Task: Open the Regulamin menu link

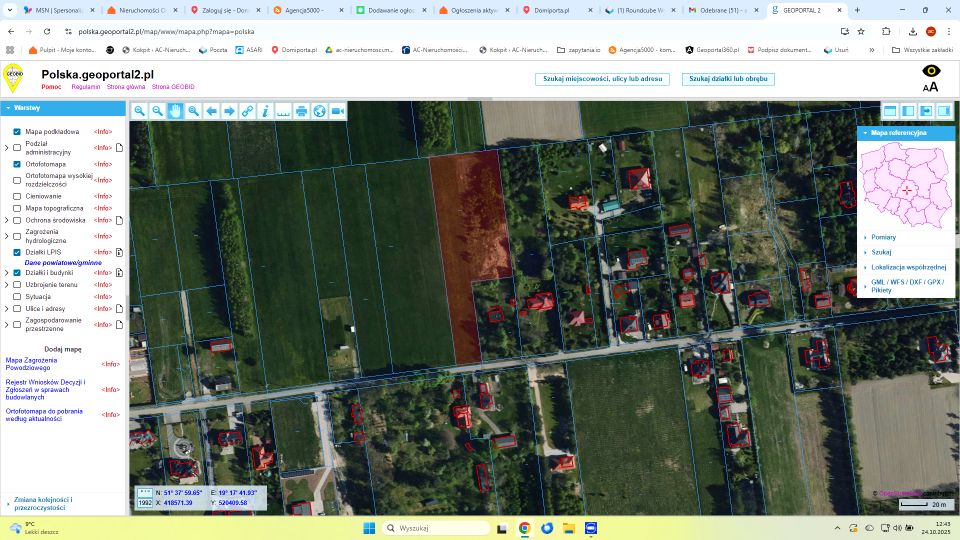Action: 85,88
